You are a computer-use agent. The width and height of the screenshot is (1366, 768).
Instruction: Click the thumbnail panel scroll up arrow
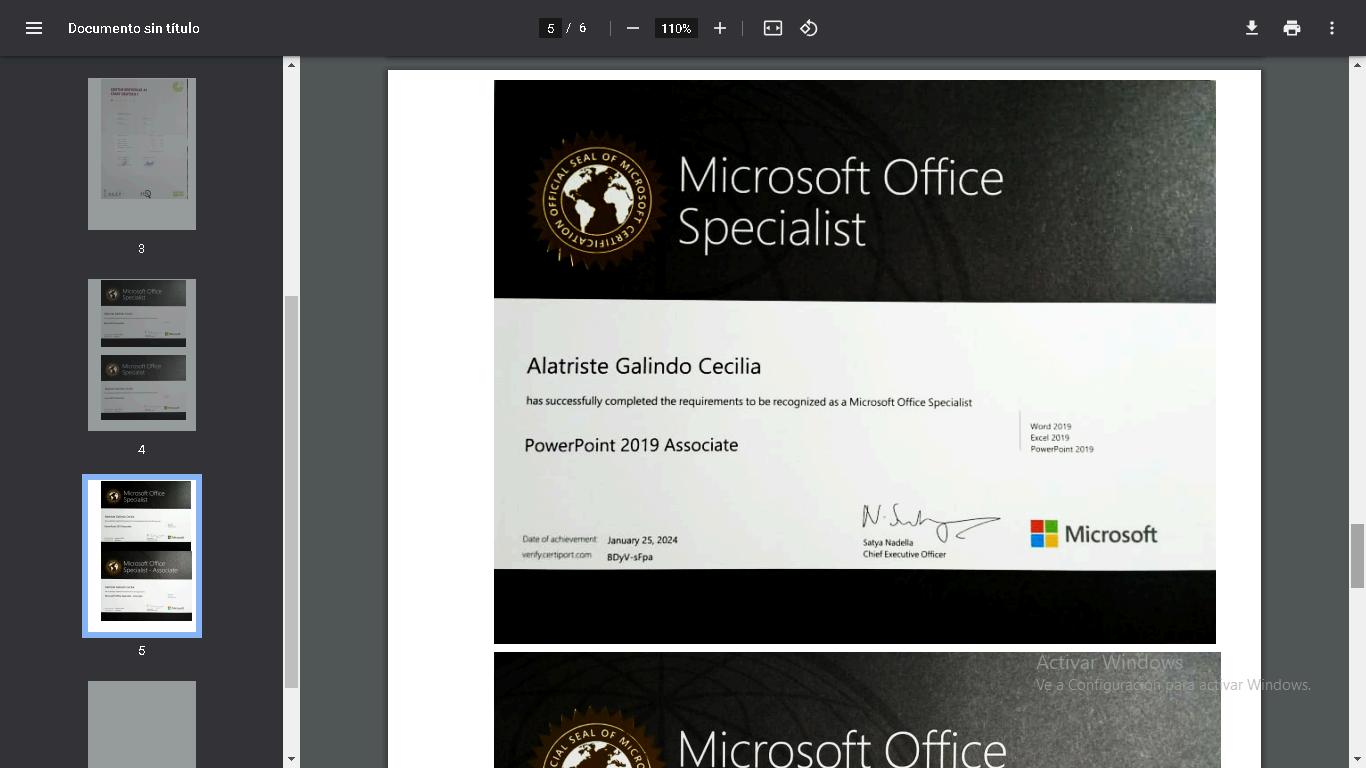point(292,65)
